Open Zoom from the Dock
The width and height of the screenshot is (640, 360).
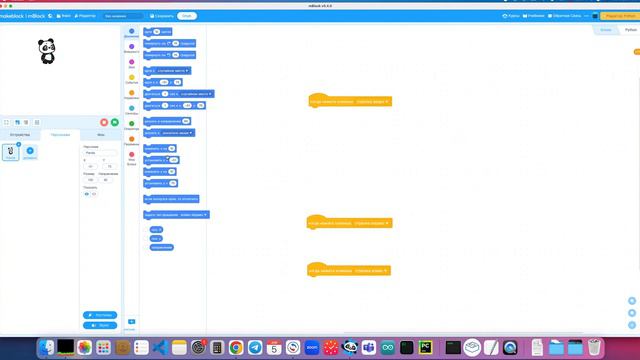point(312,348)
